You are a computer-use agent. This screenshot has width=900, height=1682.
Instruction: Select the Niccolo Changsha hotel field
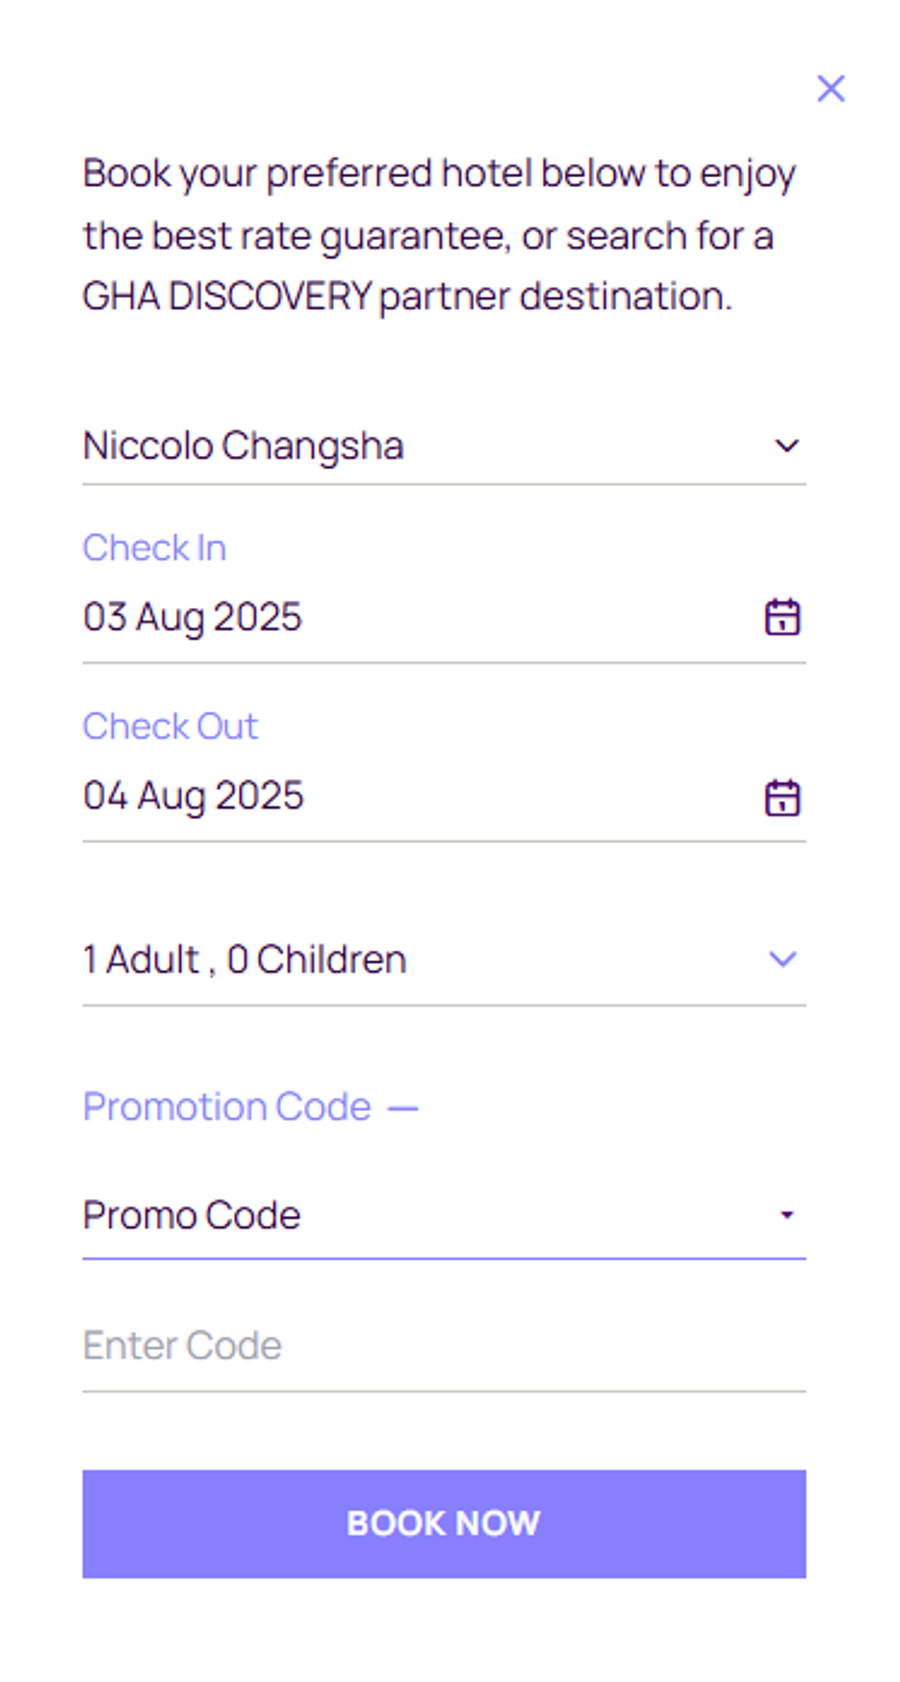(x=243, y=446)
